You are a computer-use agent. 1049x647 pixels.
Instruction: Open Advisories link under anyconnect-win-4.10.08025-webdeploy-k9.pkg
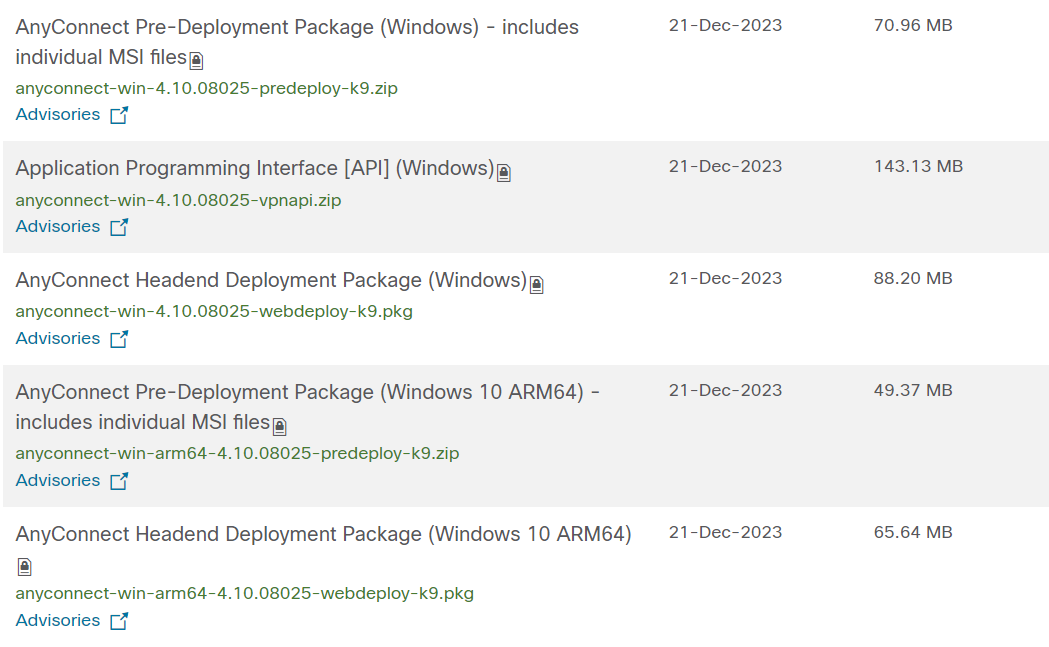pos(58,338)
